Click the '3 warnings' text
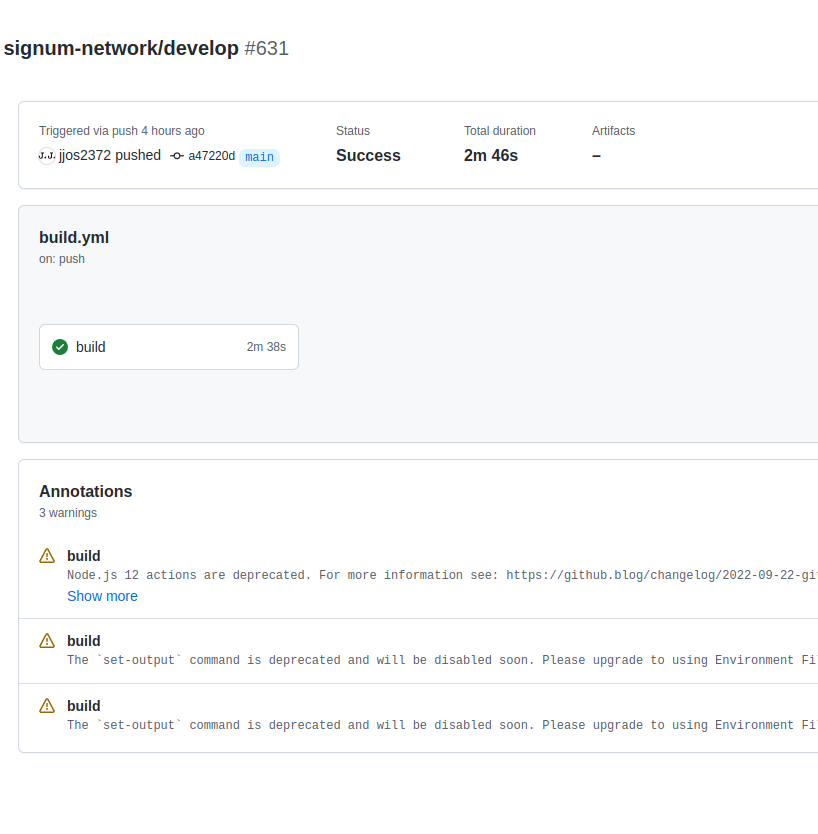Image resolution: width=818 pixels, height=834 pixels. click(68, 513)
